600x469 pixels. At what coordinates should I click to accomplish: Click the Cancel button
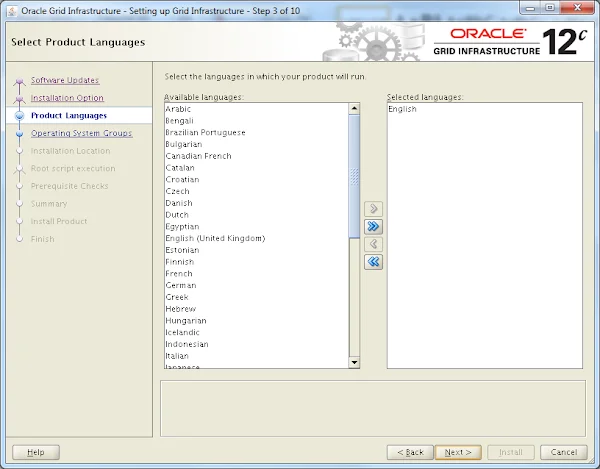(564, 452)
